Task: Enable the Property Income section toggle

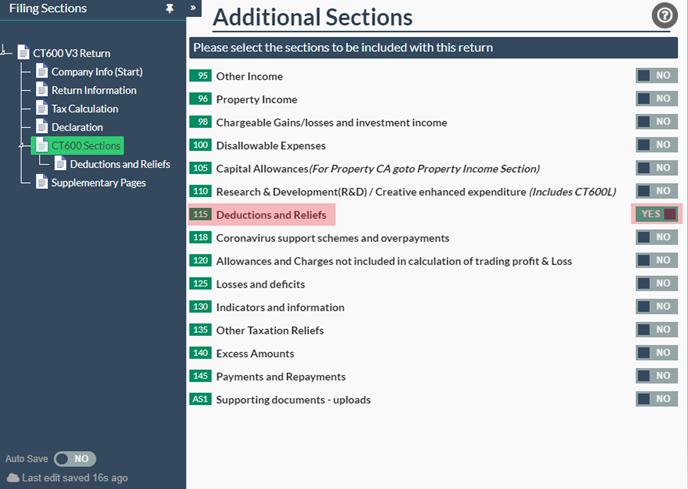Action: click(657, 99)
